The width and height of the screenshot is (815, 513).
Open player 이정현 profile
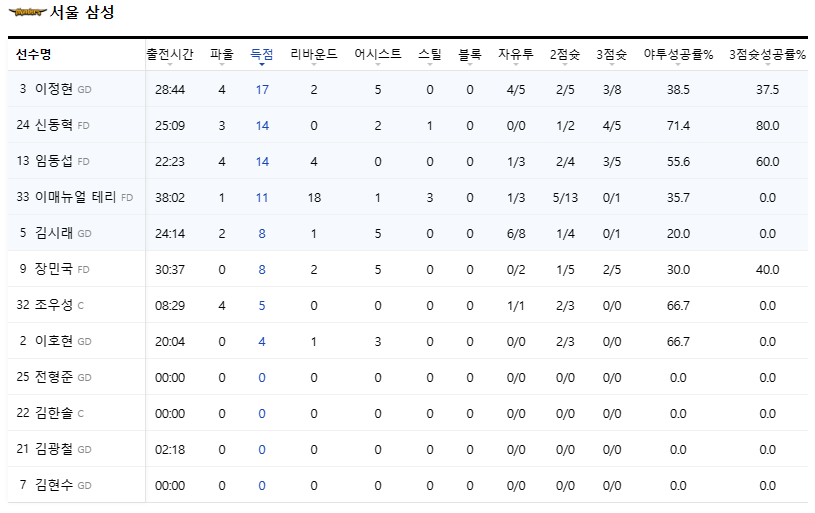[54, 89]
